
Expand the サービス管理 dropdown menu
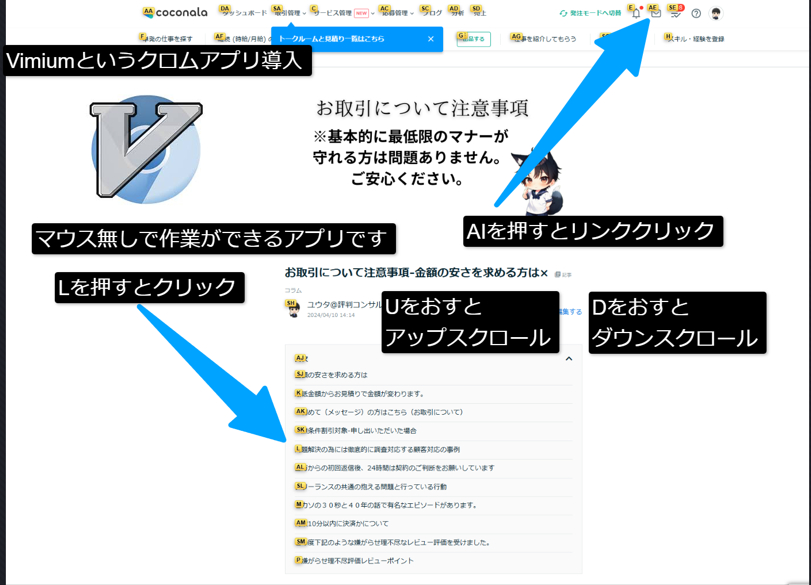336,11
